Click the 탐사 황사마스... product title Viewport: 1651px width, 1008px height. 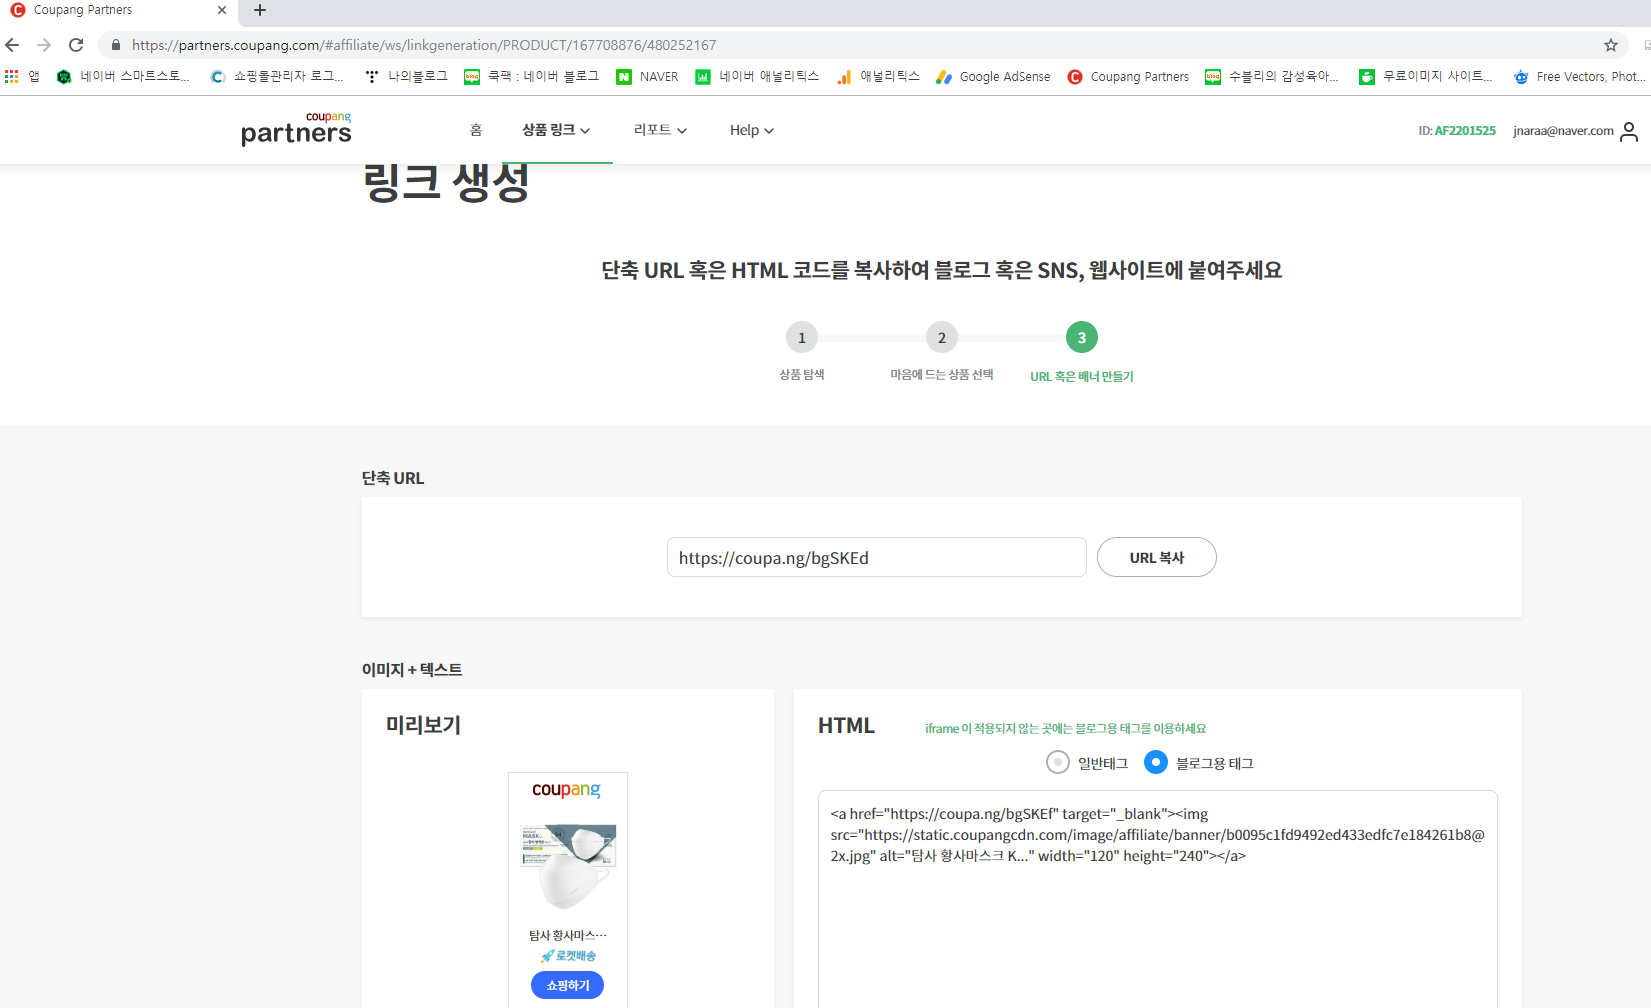[568, 935]
